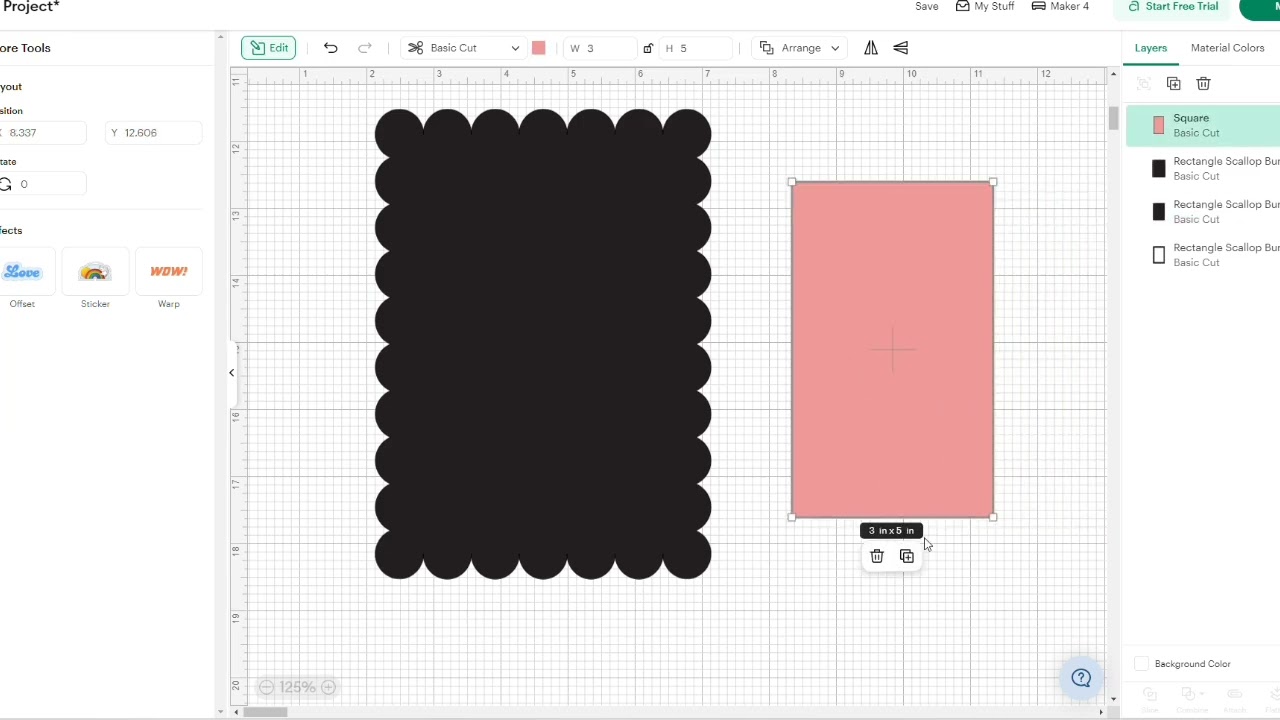Click the '3 in x 5 in' size label

tap(891, 531)
